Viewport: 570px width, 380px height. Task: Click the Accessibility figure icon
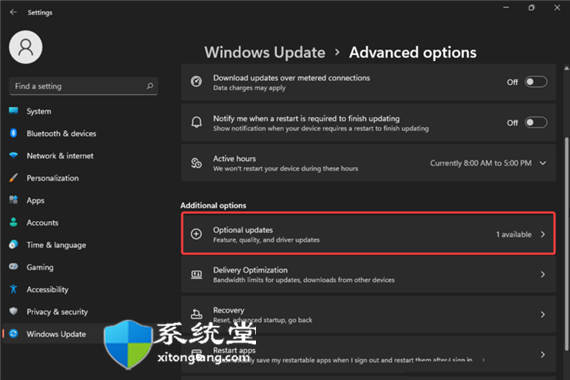pos(13,289)
